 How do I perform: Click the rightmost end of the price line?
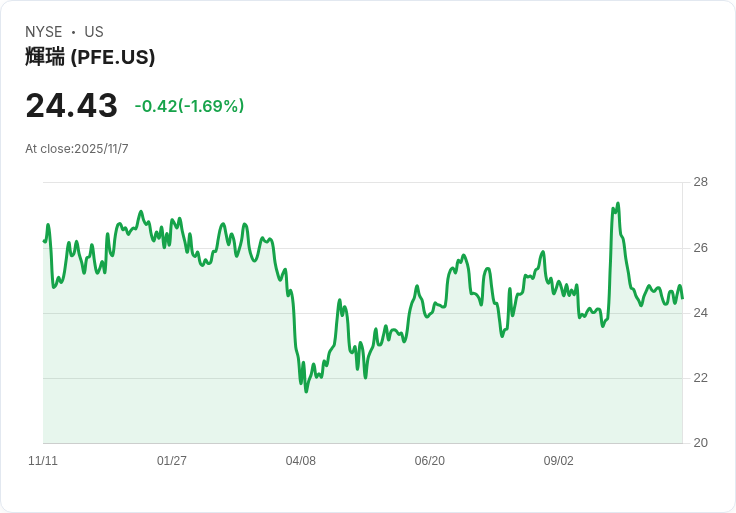click(682, 298)
